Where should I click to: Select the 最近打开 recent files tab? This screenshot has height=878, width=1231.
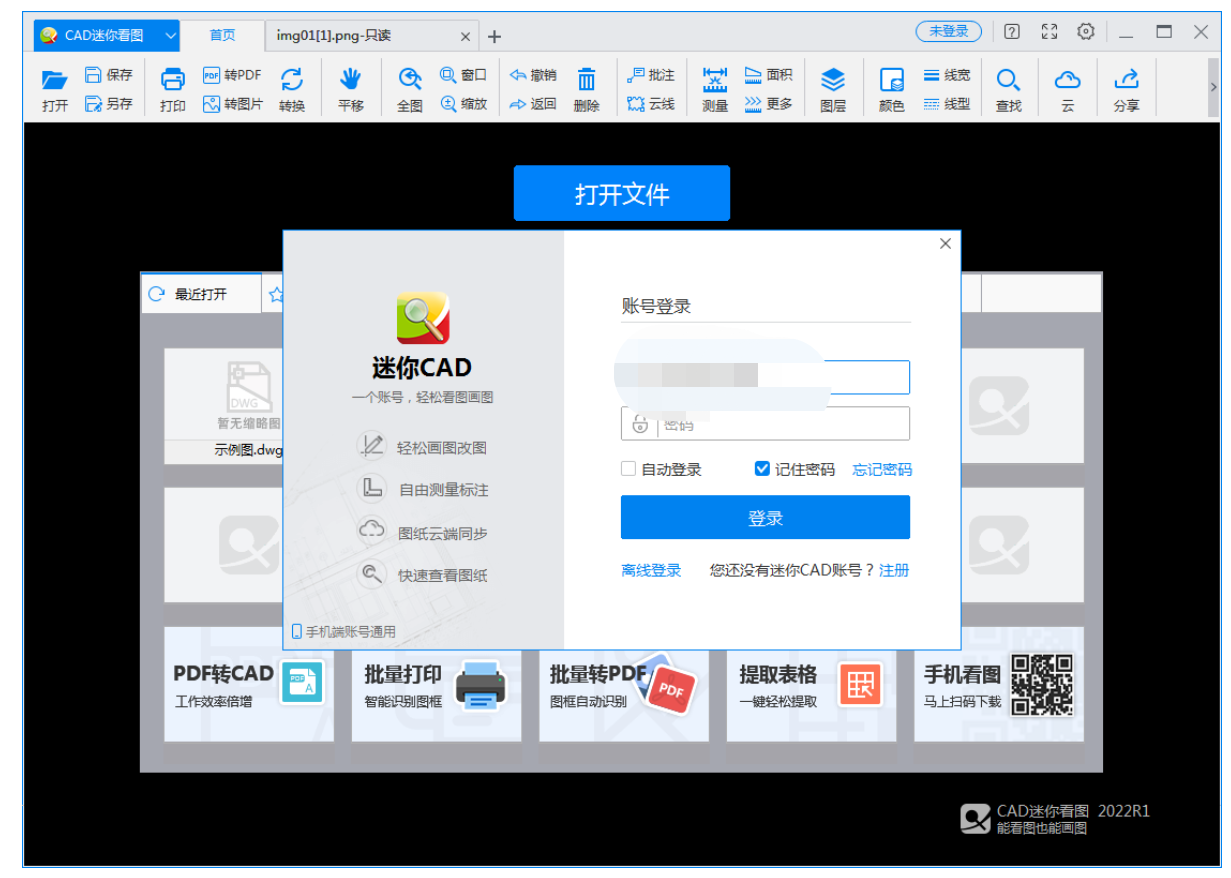click(x=201, y=294)
